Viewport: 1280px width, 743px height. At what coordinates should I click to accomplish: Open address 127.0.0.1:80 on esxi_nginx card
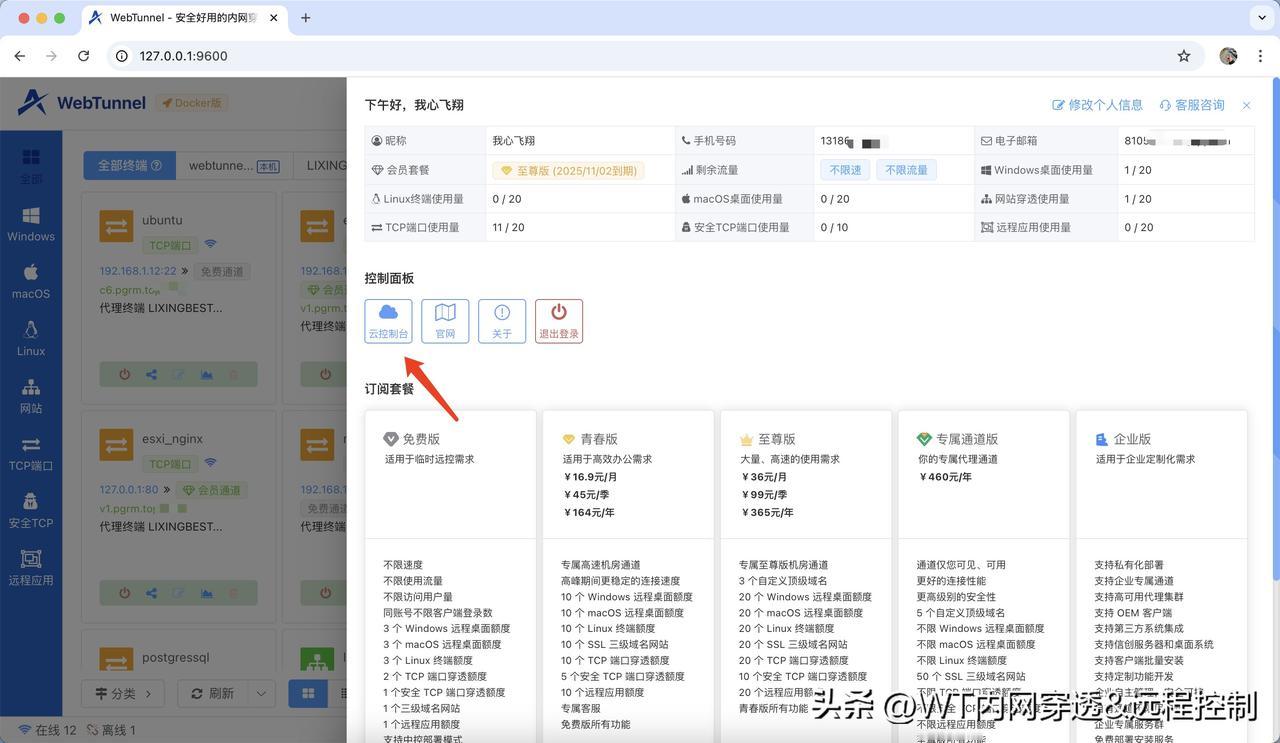tap(129, 490)
